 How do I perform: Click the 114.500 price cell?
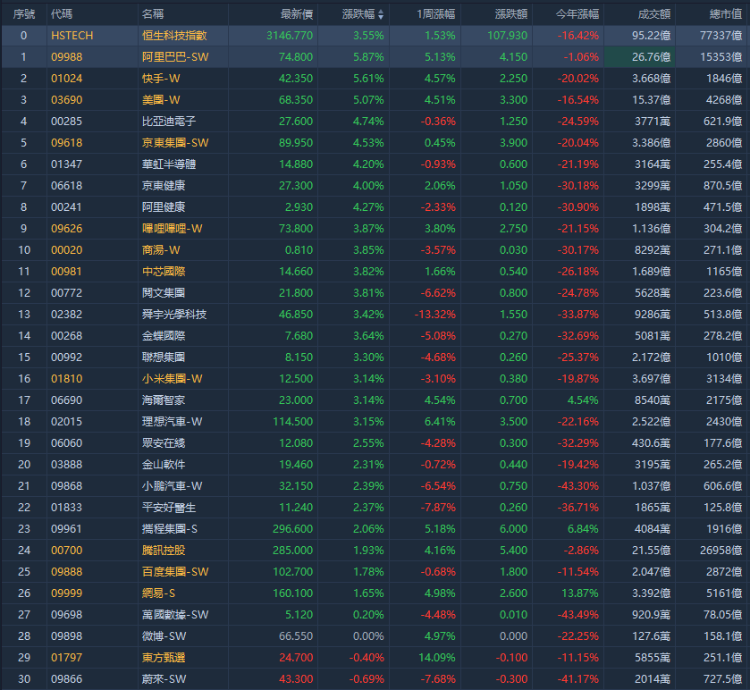point(293,421)
